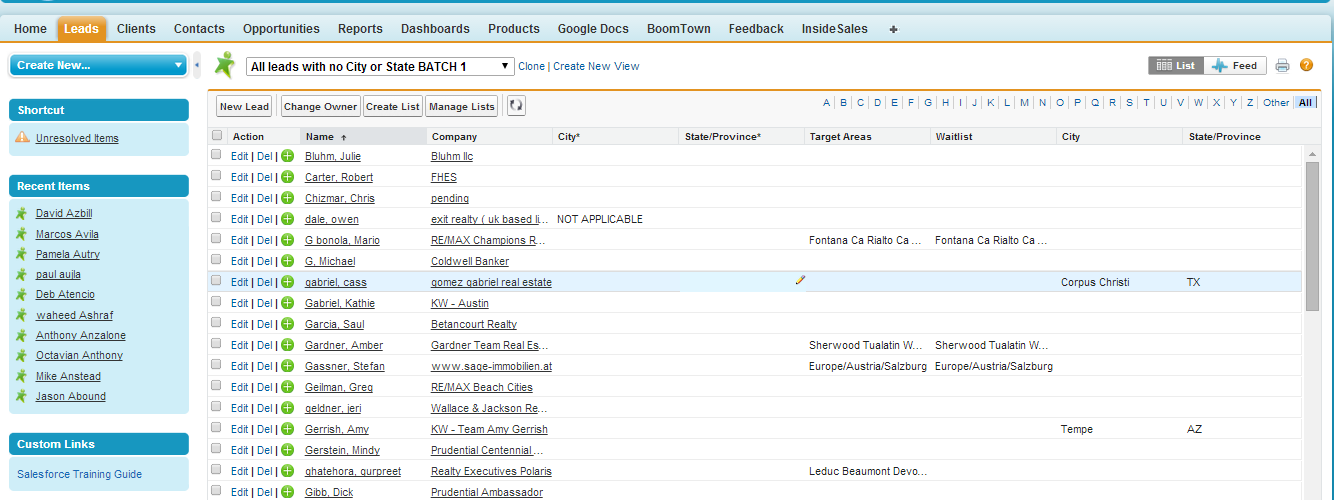The image size is (1334, 500).
Task: Click the Change Owner button
Action: (x=320, y=106)
